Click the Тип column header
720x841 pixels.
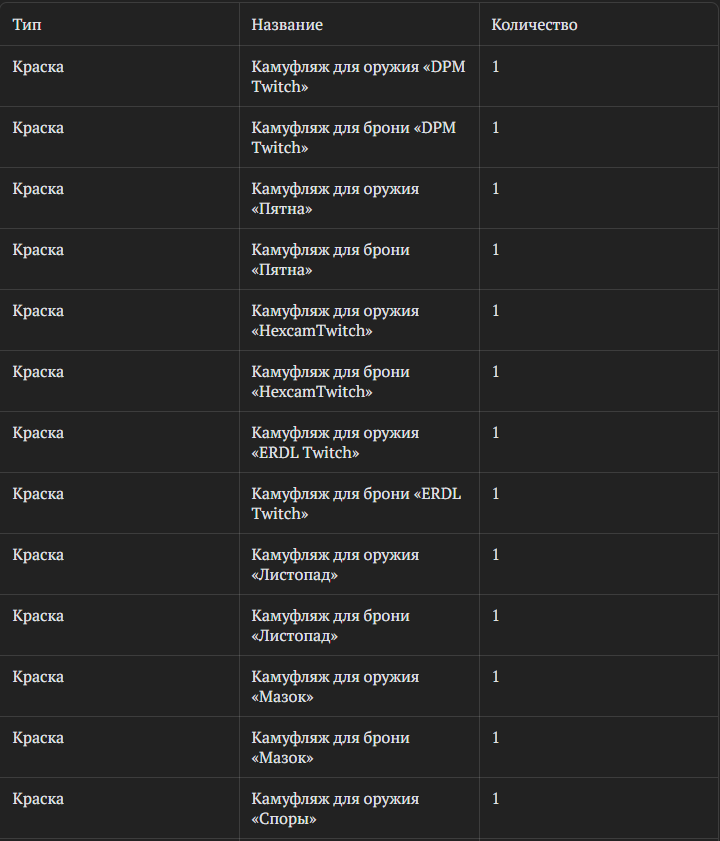click(27, 25)
